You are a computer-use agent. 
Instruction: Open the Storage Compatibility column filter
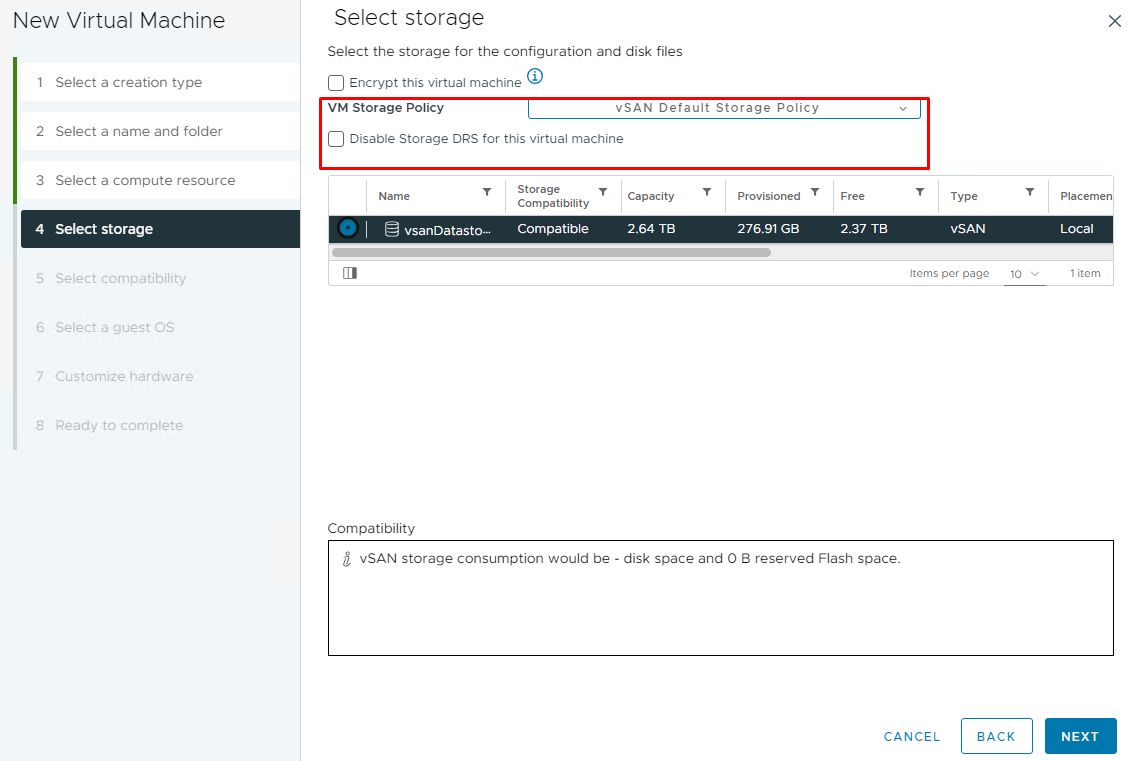coord(602,190)
